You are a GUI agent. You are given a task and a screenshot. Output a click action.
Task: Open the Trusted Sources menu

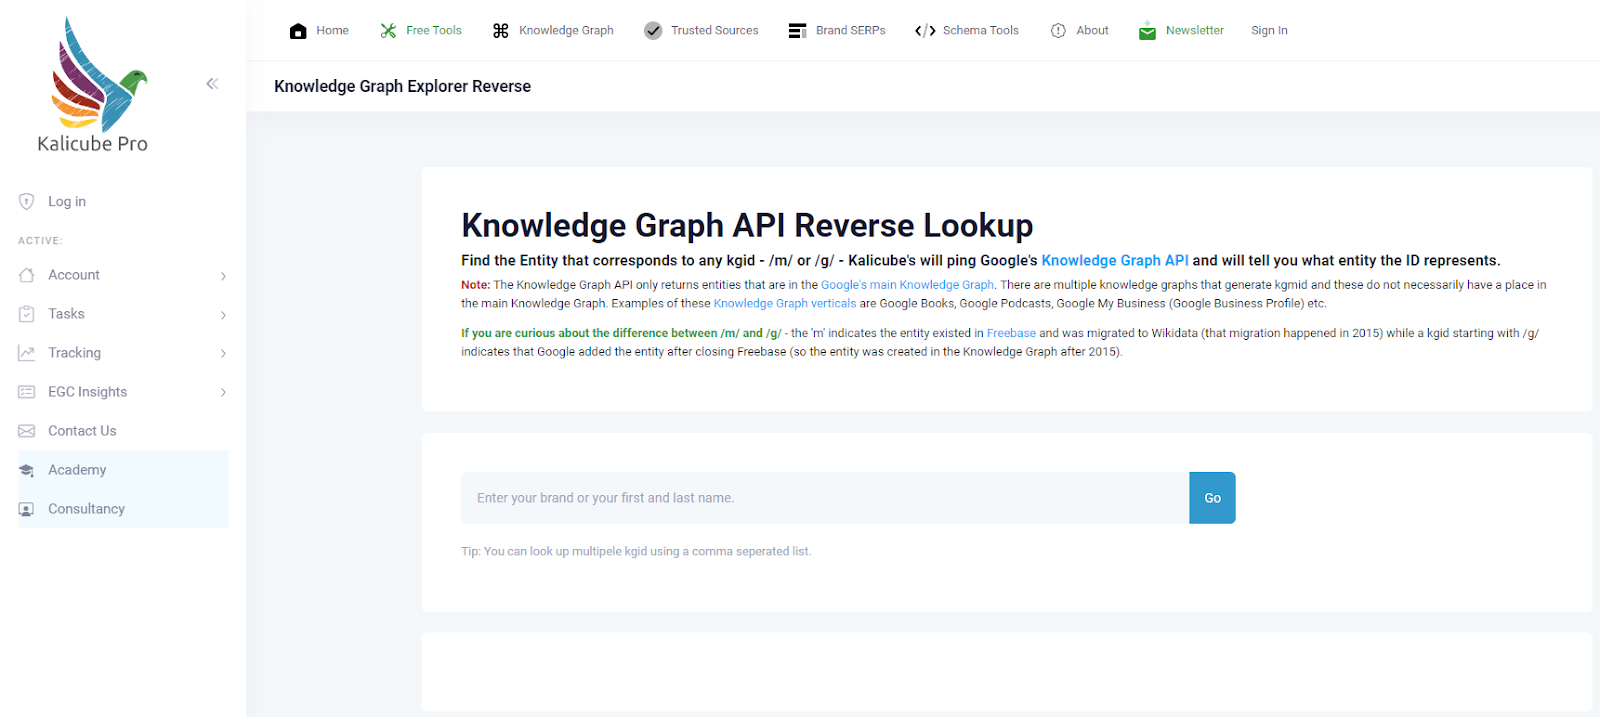(x=714, y=31)
